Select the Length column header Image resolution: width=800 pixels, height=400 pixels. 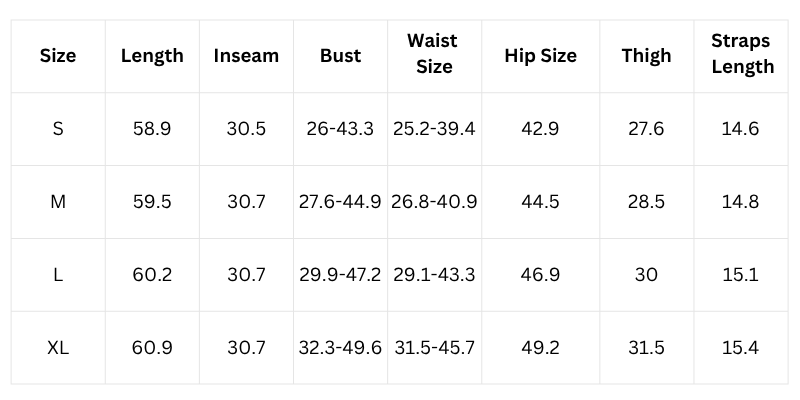coord(152,56)
